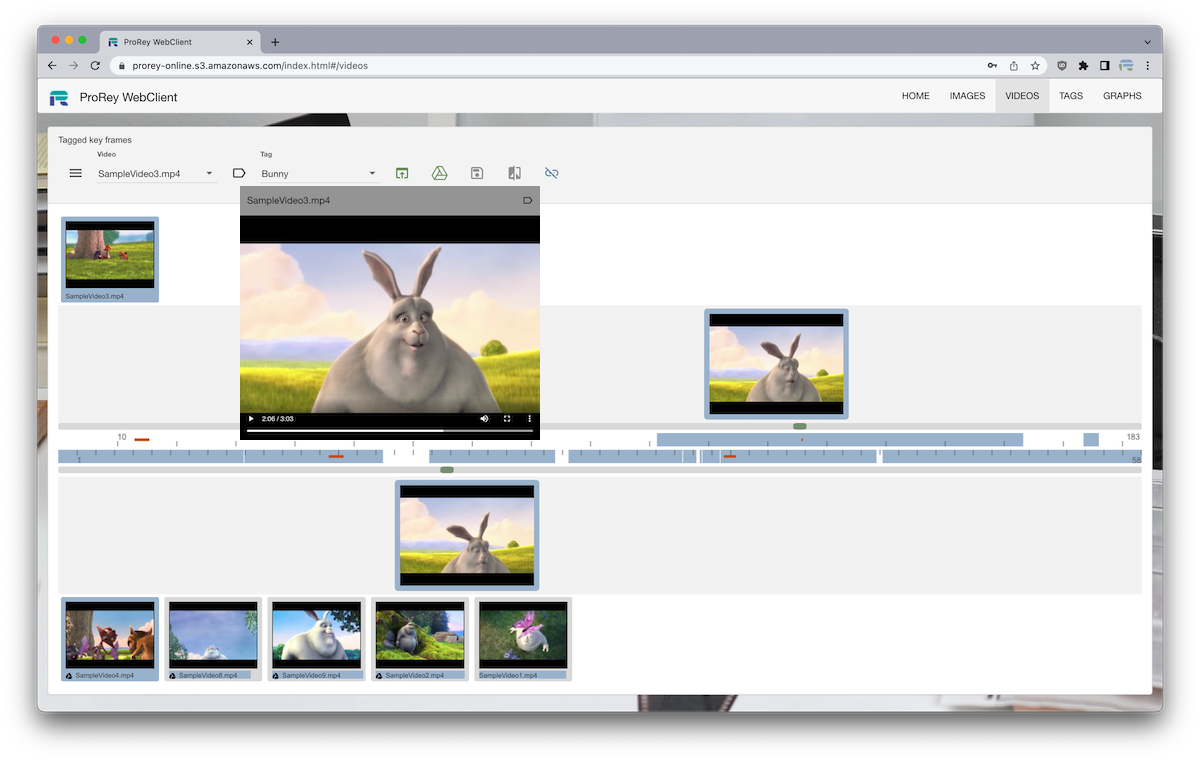Expand the tab search chevron

pos(1147,42)
